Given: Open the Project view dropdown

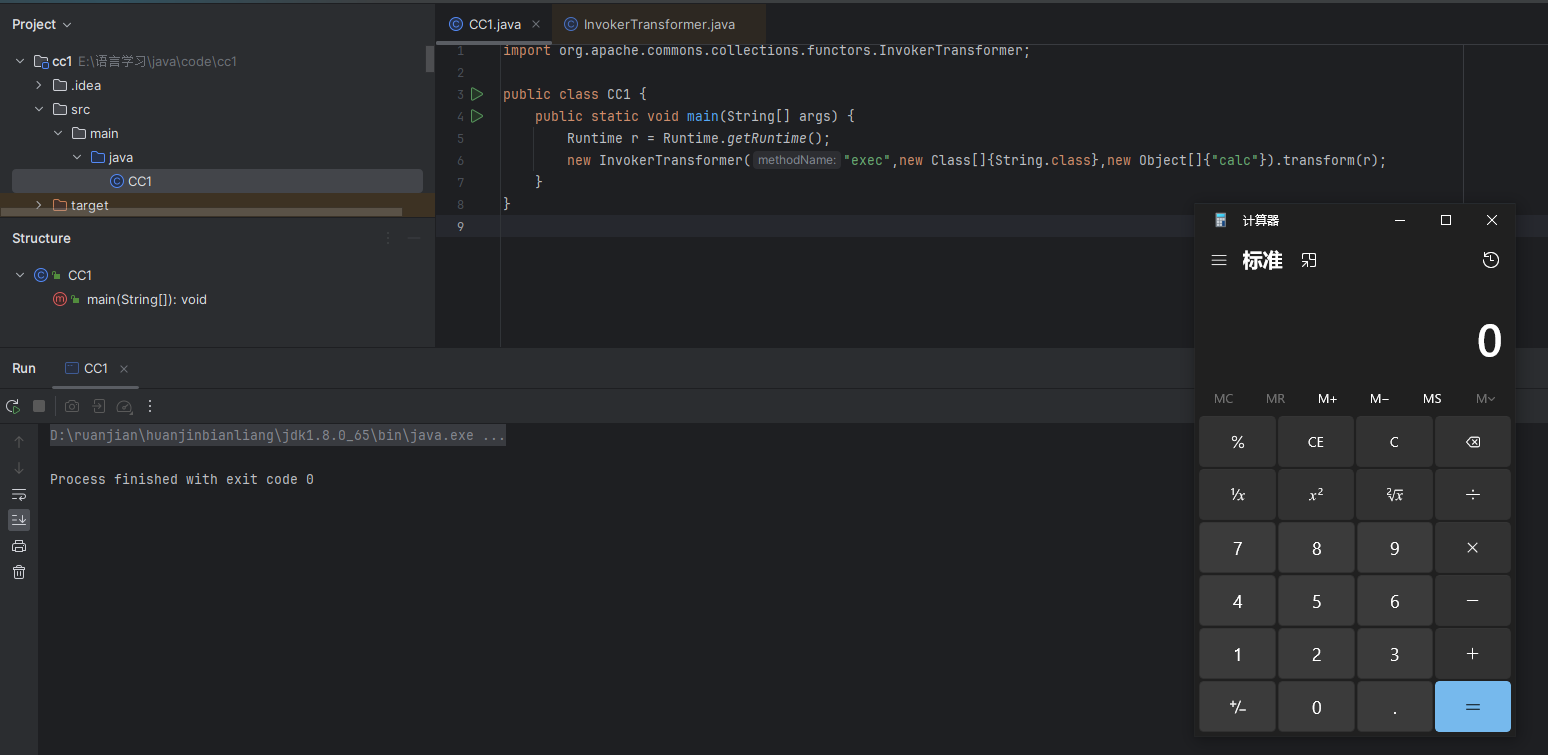Looking at the screenshot, I should click(42, 24).
